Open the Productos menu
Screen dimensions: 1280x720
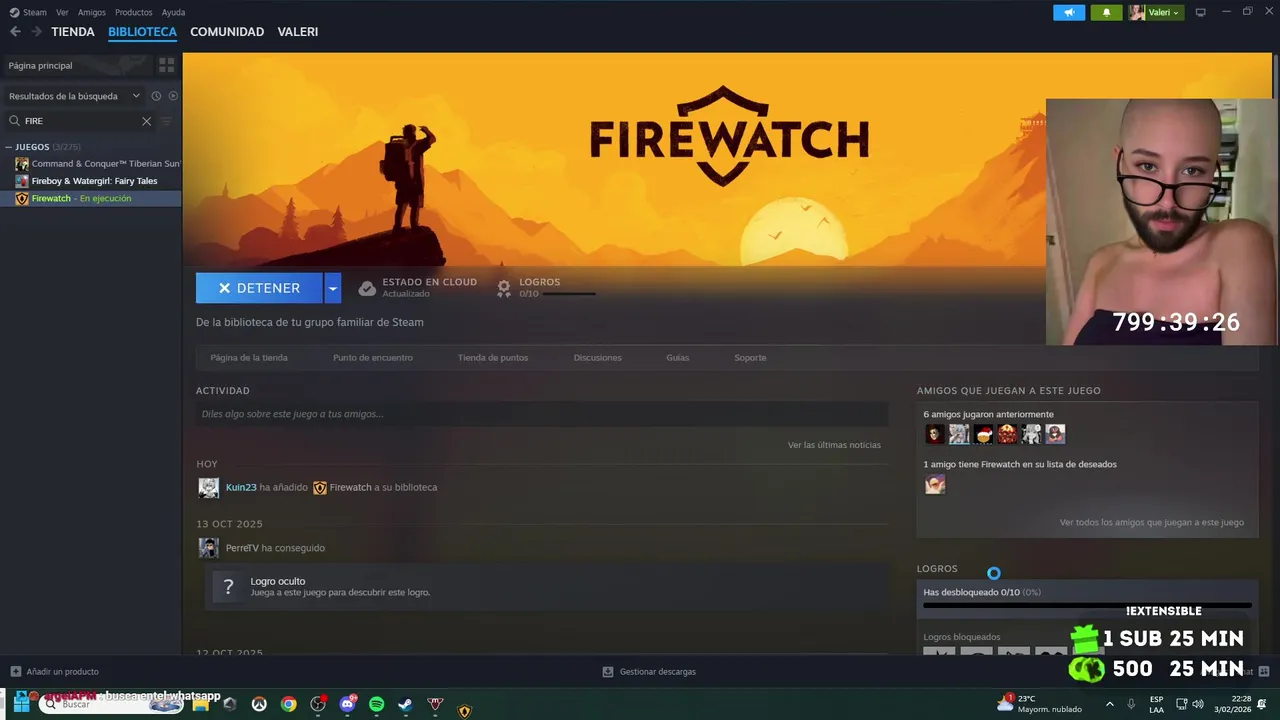click(x=134, y=12)
